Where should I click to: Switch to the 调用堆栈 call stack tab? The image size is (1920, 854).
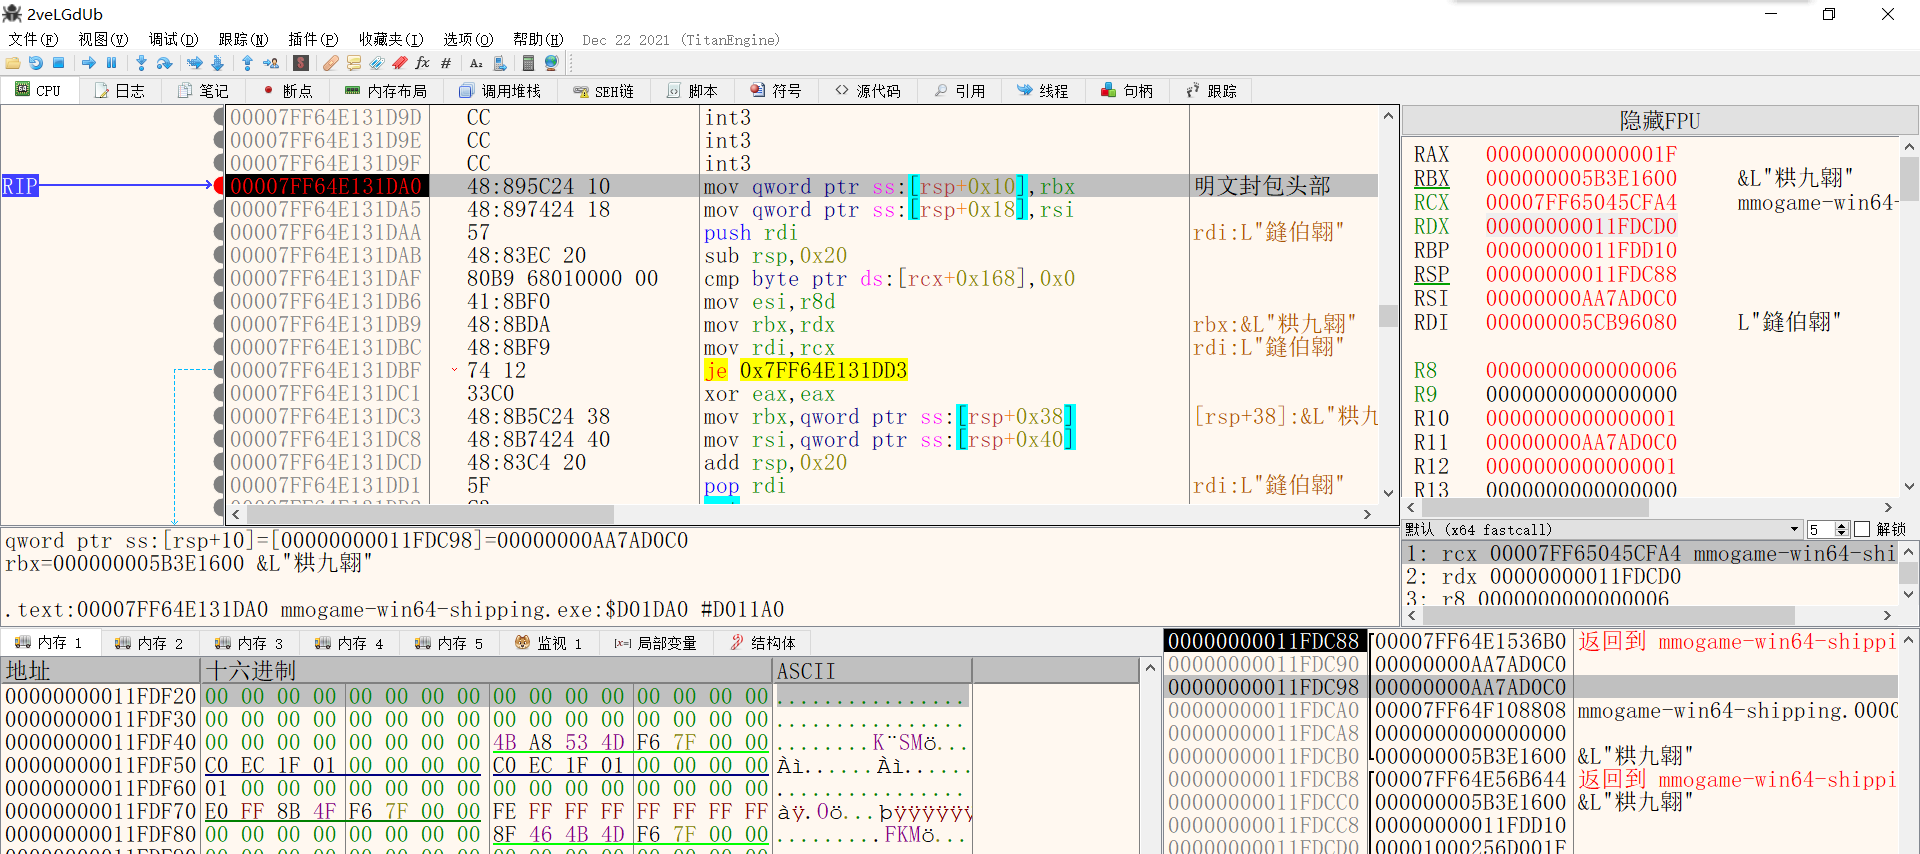click(500, 90)
